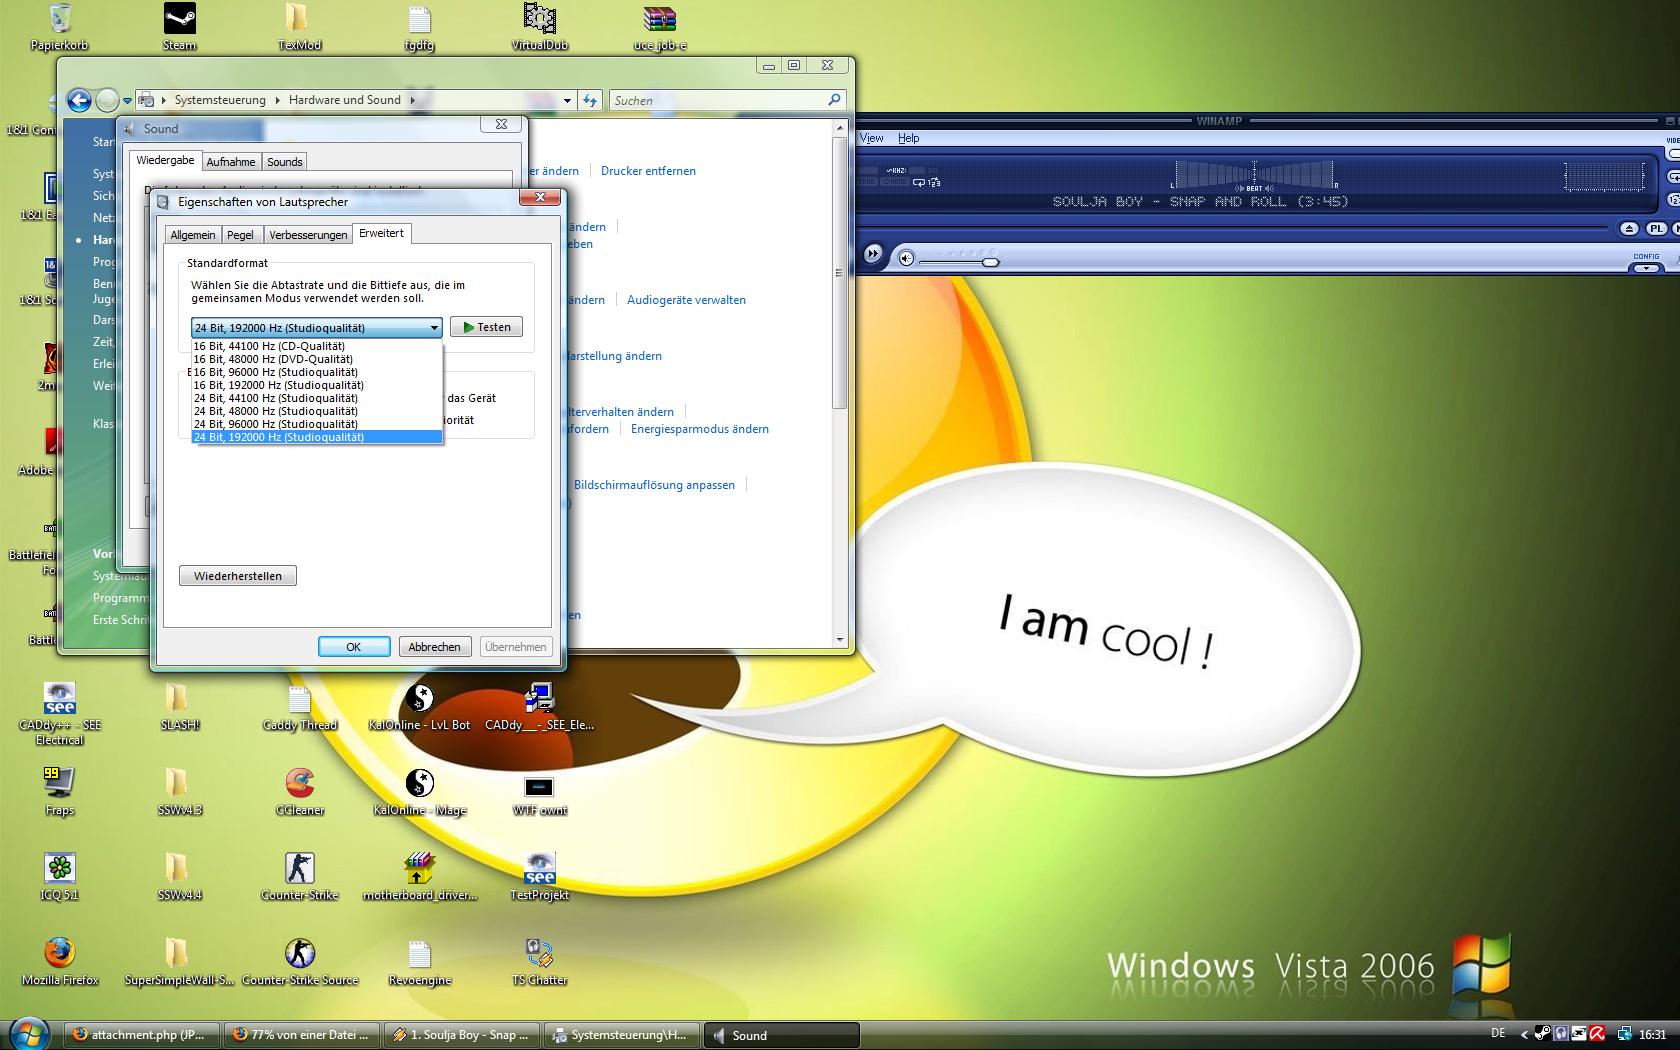The width and height of the screenshot is (1680, 1050).
Task: Switch to the Pegel tab
Action: coord(240,235)
